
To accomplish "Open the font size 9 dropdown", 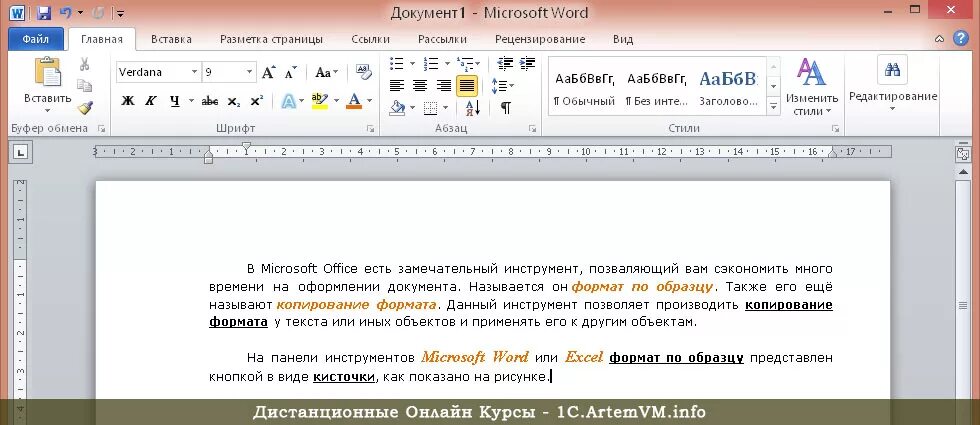I will coord(250,72).
